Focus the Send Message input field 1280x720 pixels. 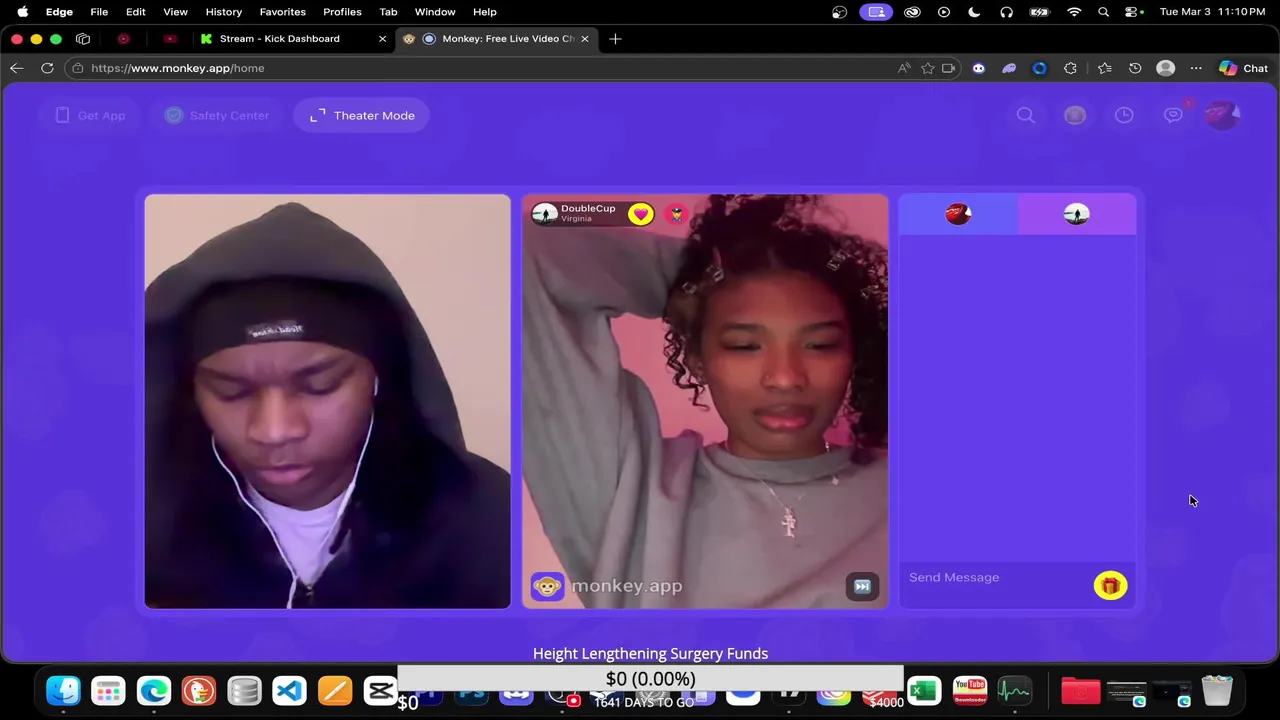tap(995, 578)
